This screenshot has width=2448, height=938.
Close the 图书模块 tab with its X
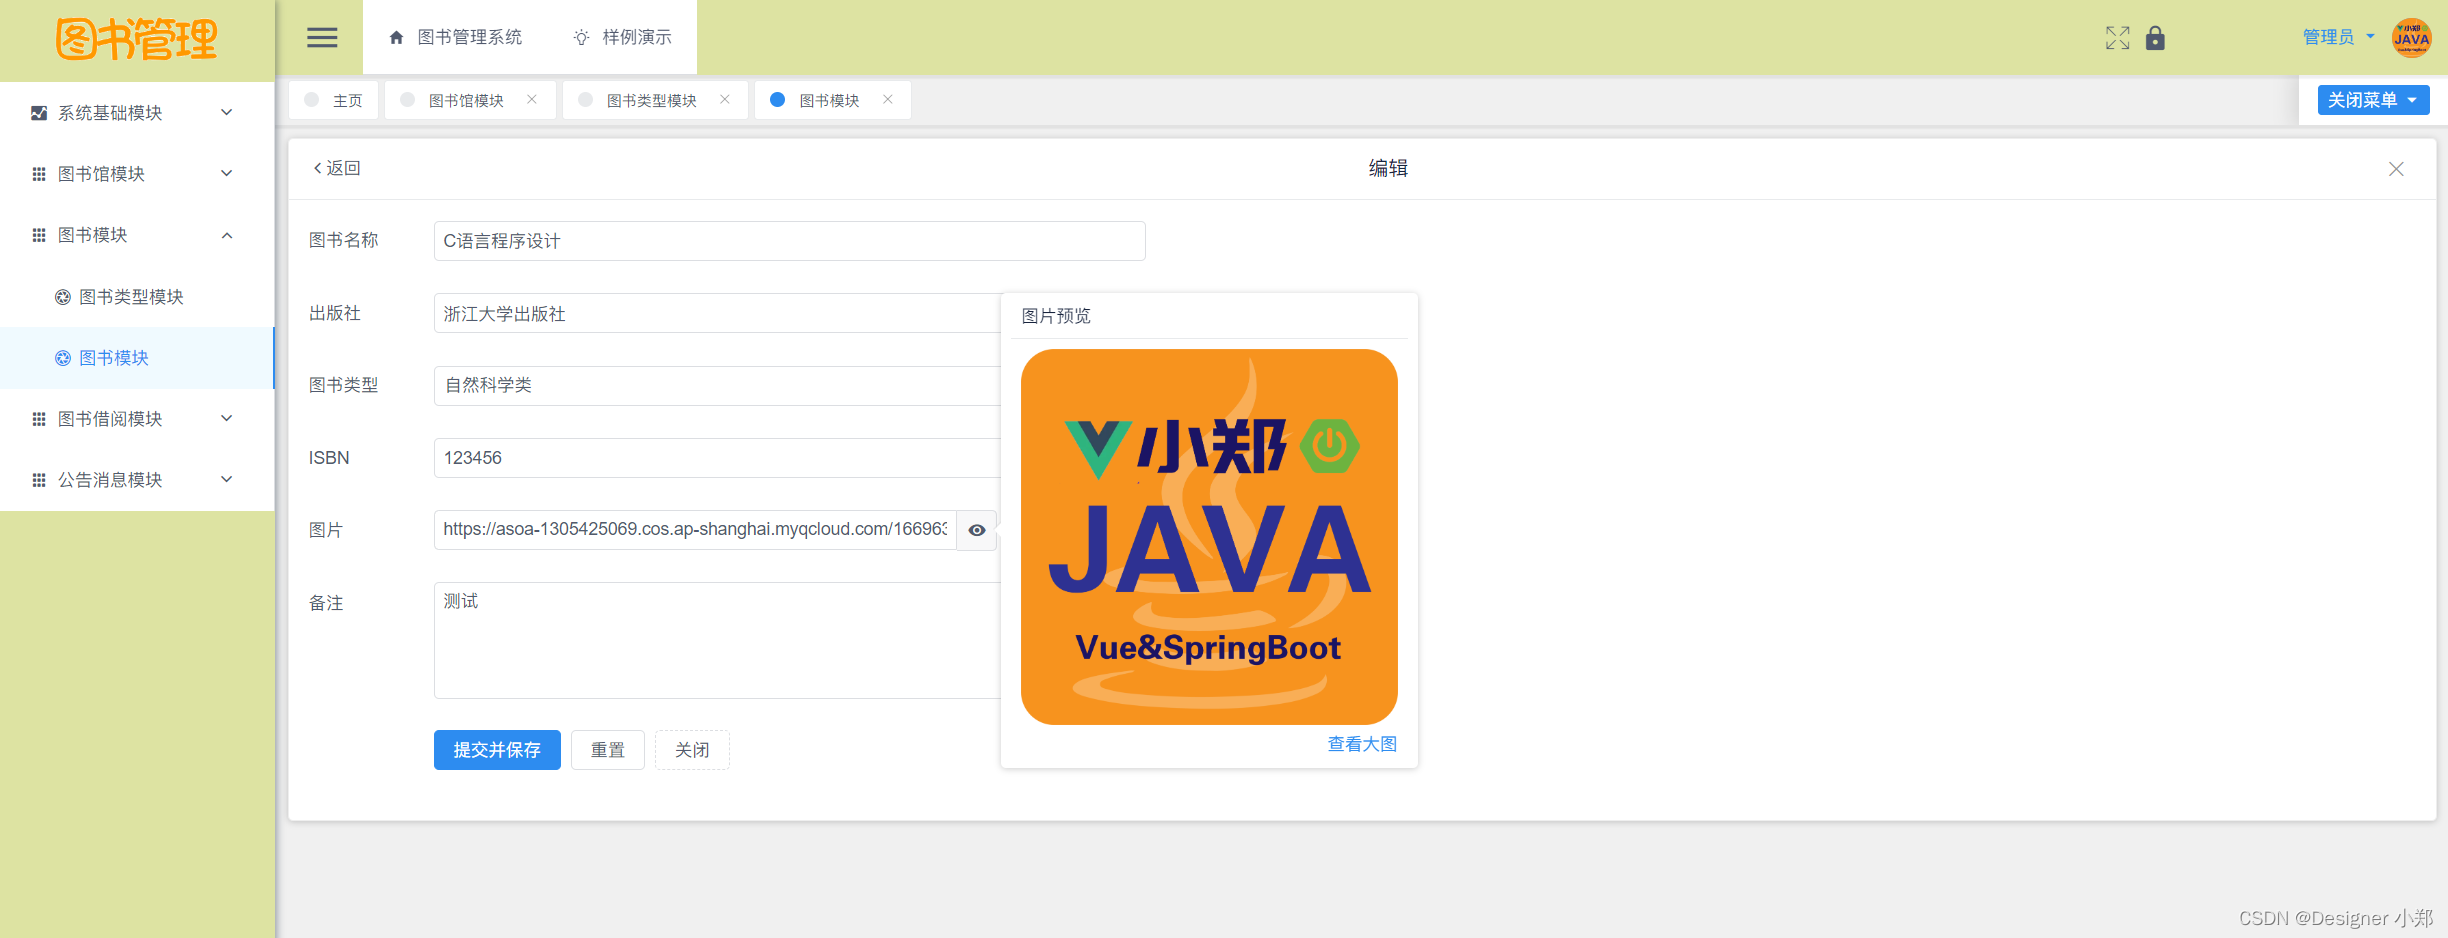coord(888,99)
